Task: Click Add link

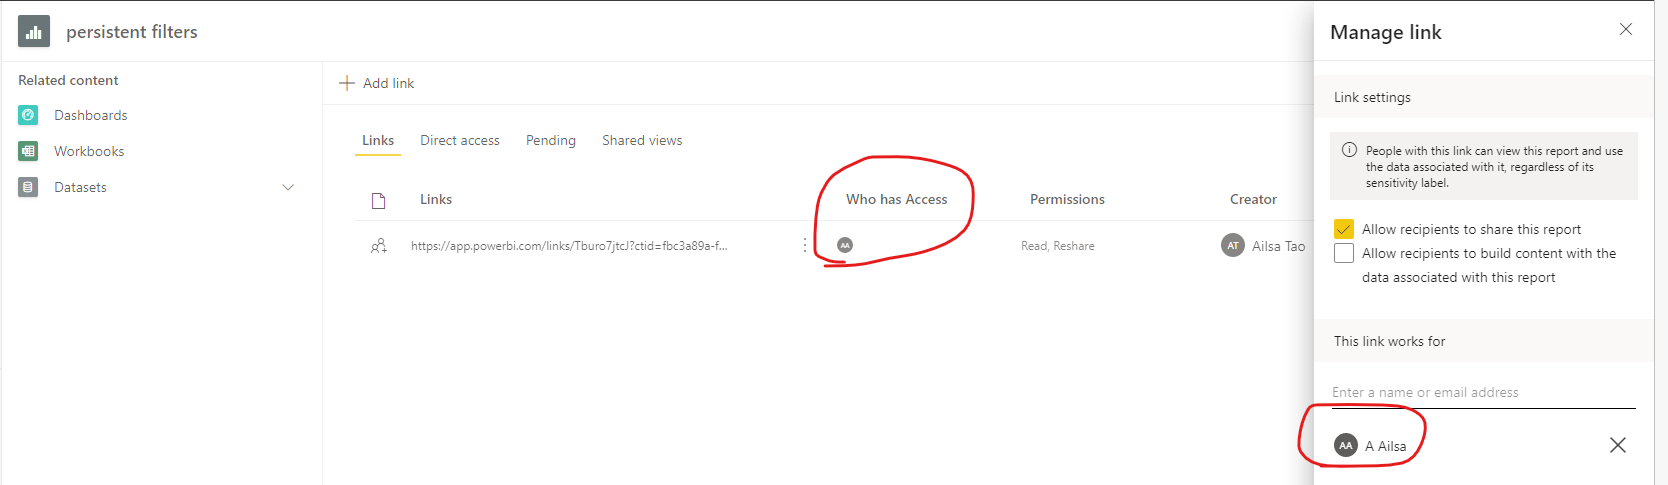Action: tap(388, 83)
